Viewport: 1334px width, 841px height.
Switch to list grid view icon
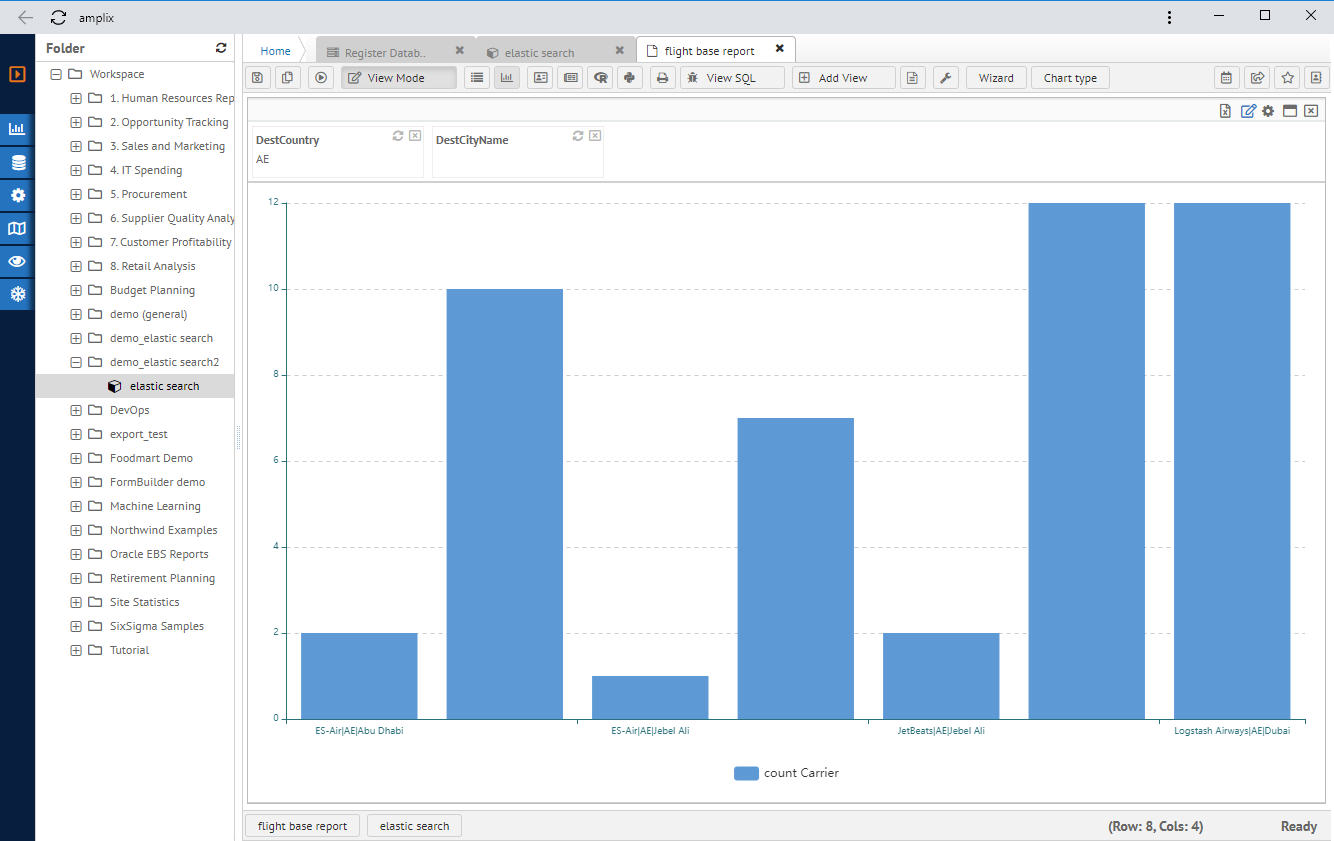coord(477,78)
